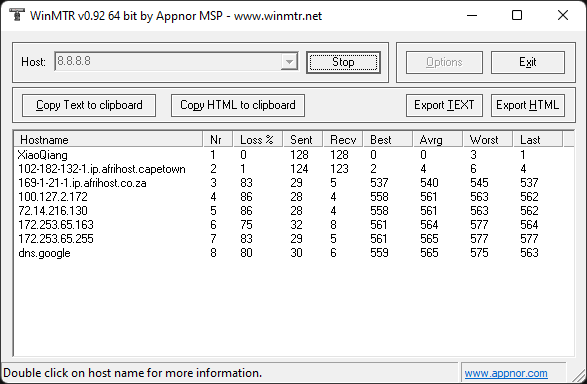Viewport: 587px width, 384px height.
Task: Sort by the Hostname column header
Action: [108, 140]
